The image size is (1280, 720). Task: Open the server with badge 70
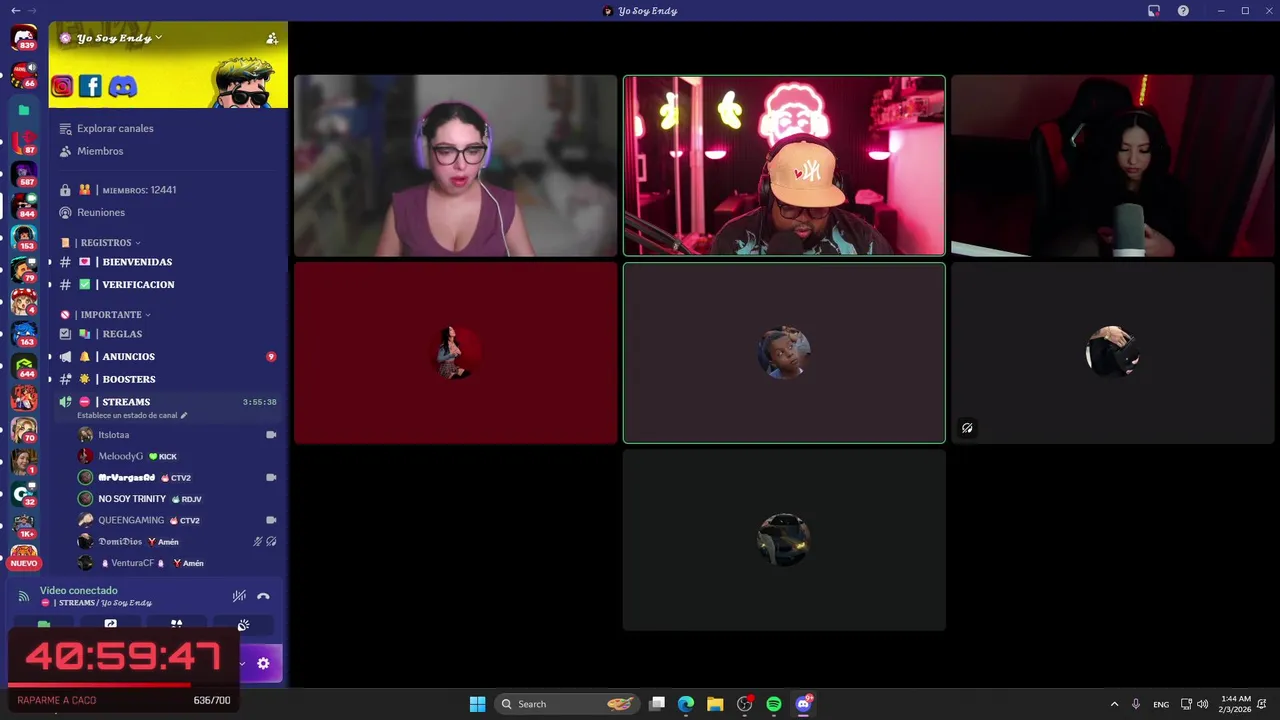[24, 430]
